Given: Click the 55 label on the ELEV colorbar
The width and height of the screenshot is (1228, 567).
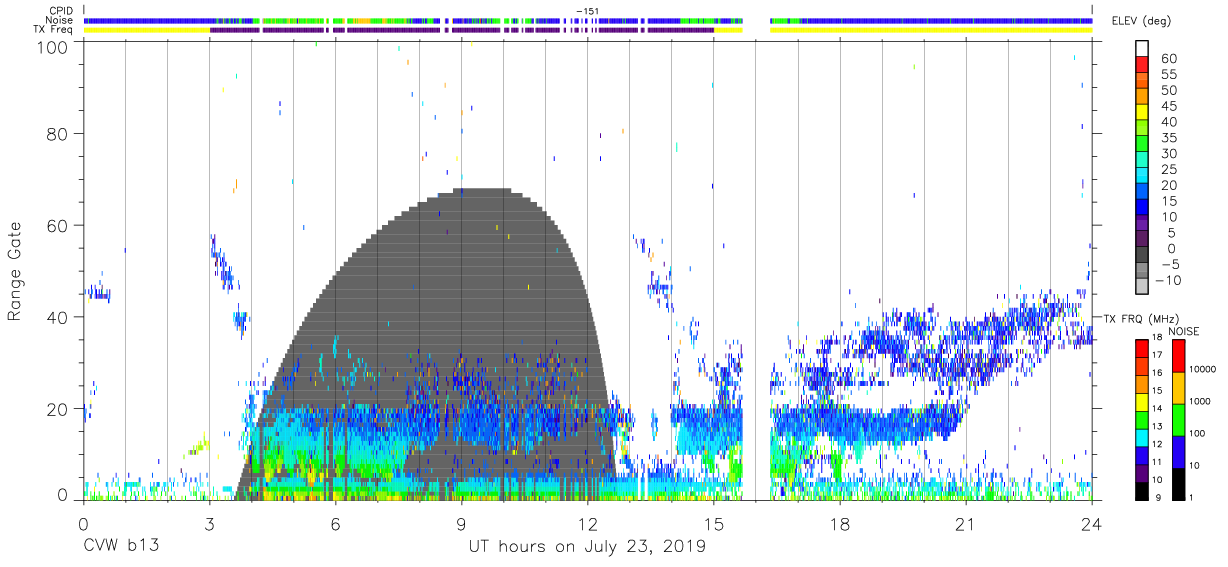Looking at the screenshot, I should coord(1168,75).
